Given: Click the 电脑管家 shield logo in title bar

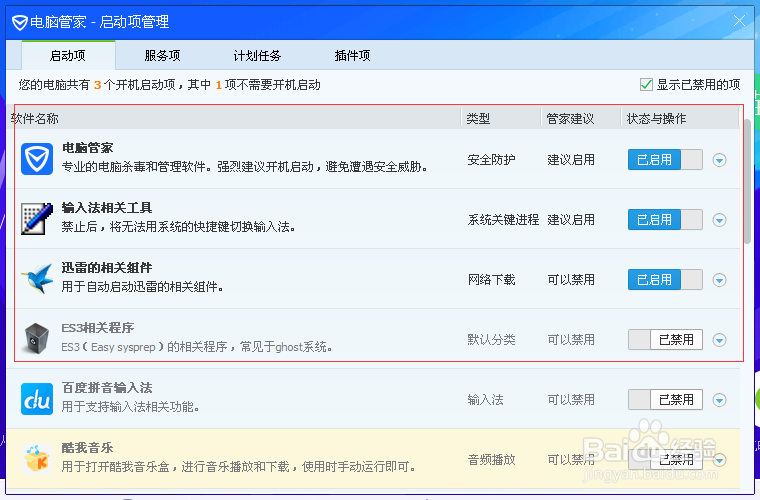Looking at the screenshot, I should click(19, 22).
